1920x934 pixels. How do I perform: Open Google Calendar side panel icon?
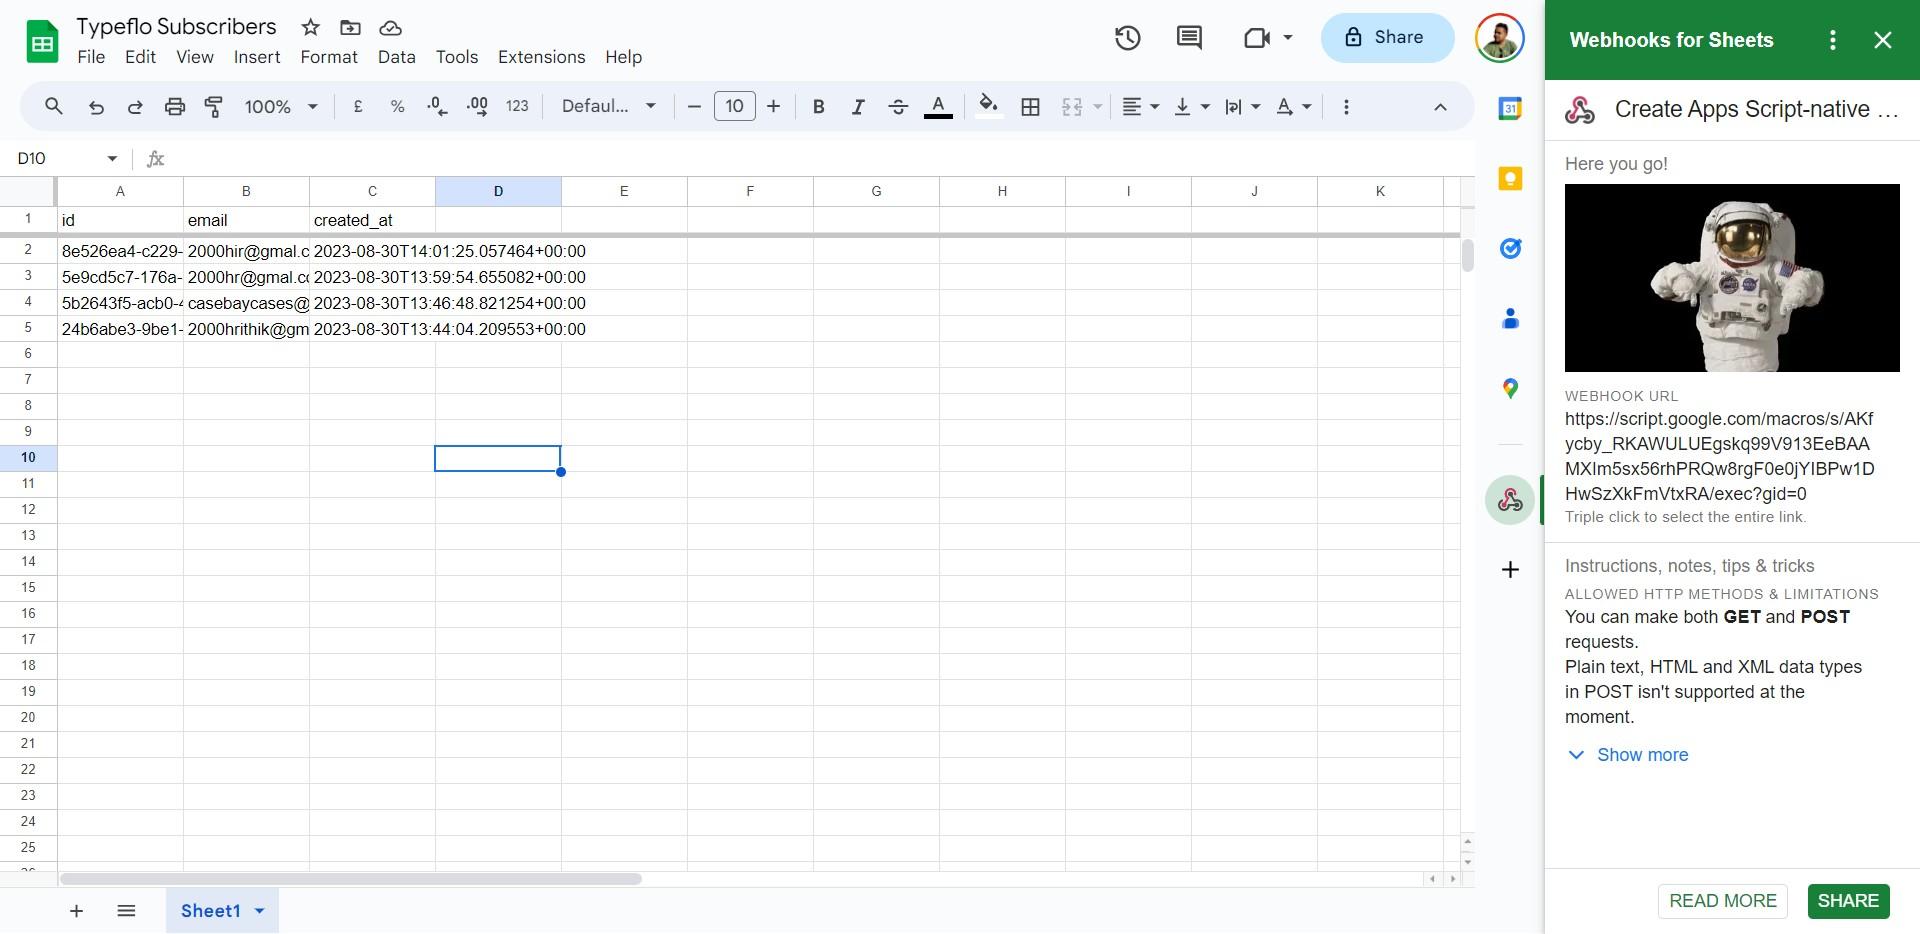pos(1510,109)
